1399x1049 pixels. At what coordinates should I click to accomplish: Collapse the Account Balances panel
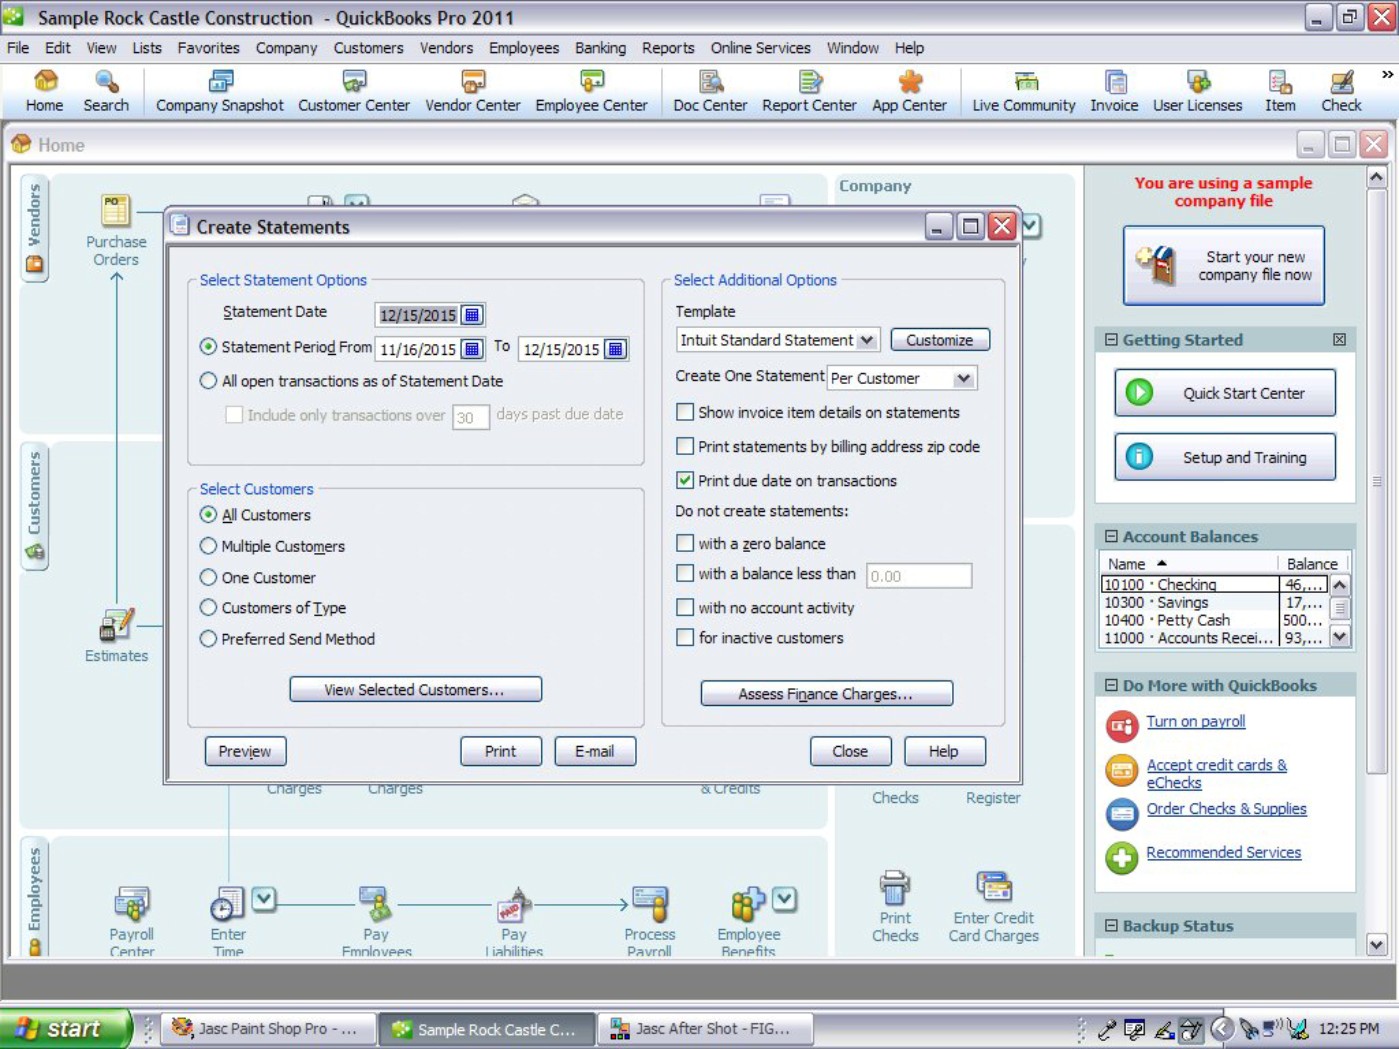(1111, 537)
